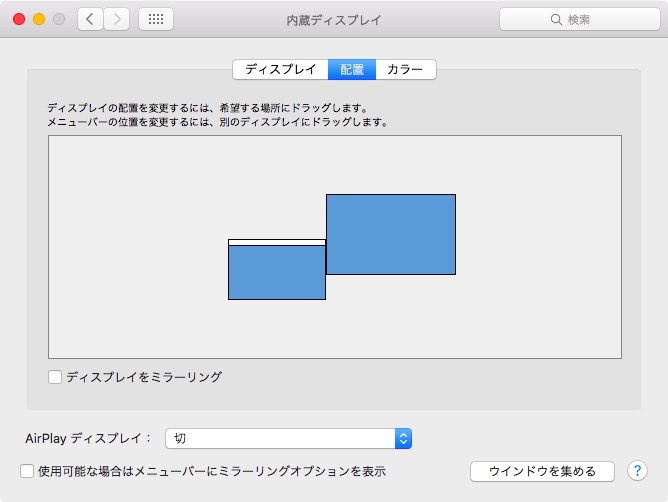Select the larger external display rectangle

391,234
